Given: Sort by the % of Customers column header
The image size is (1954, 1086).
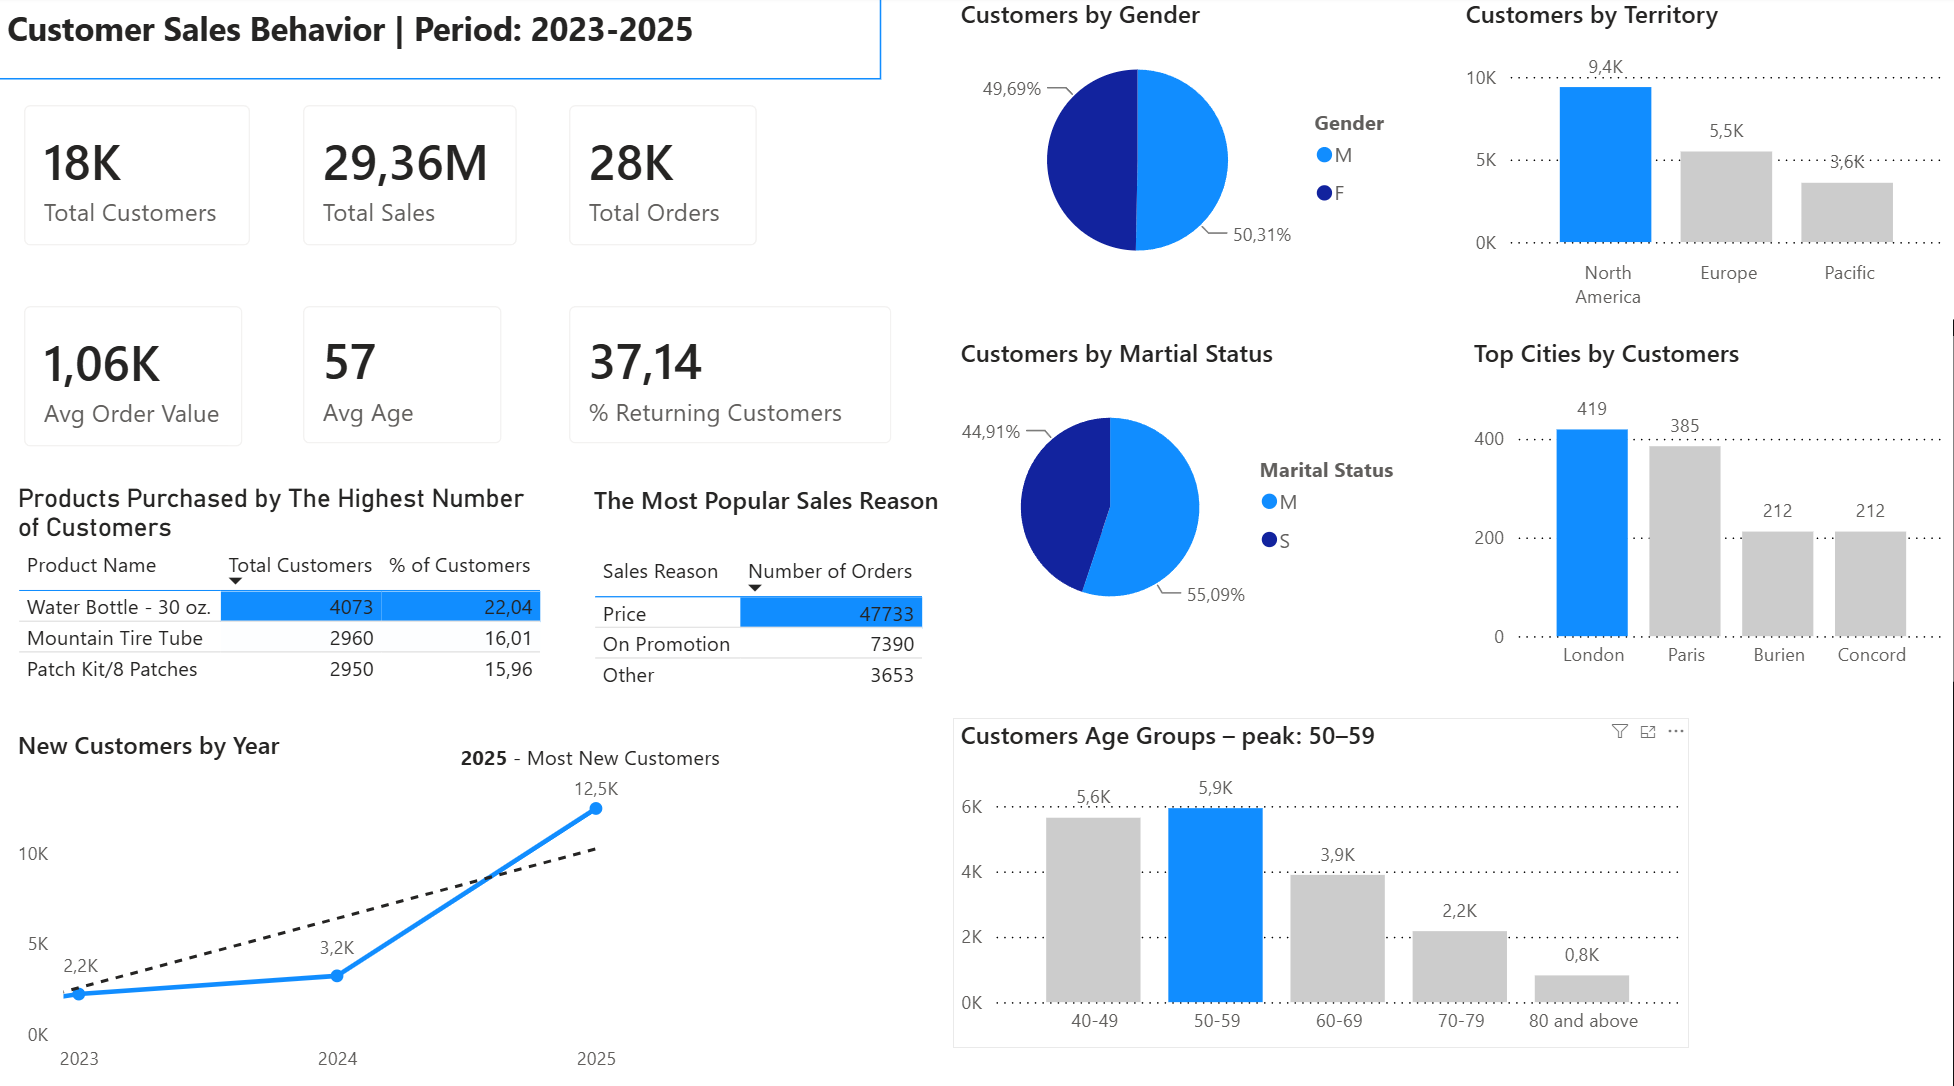Looking at the screenshot, I should click(x=459, y=565).
